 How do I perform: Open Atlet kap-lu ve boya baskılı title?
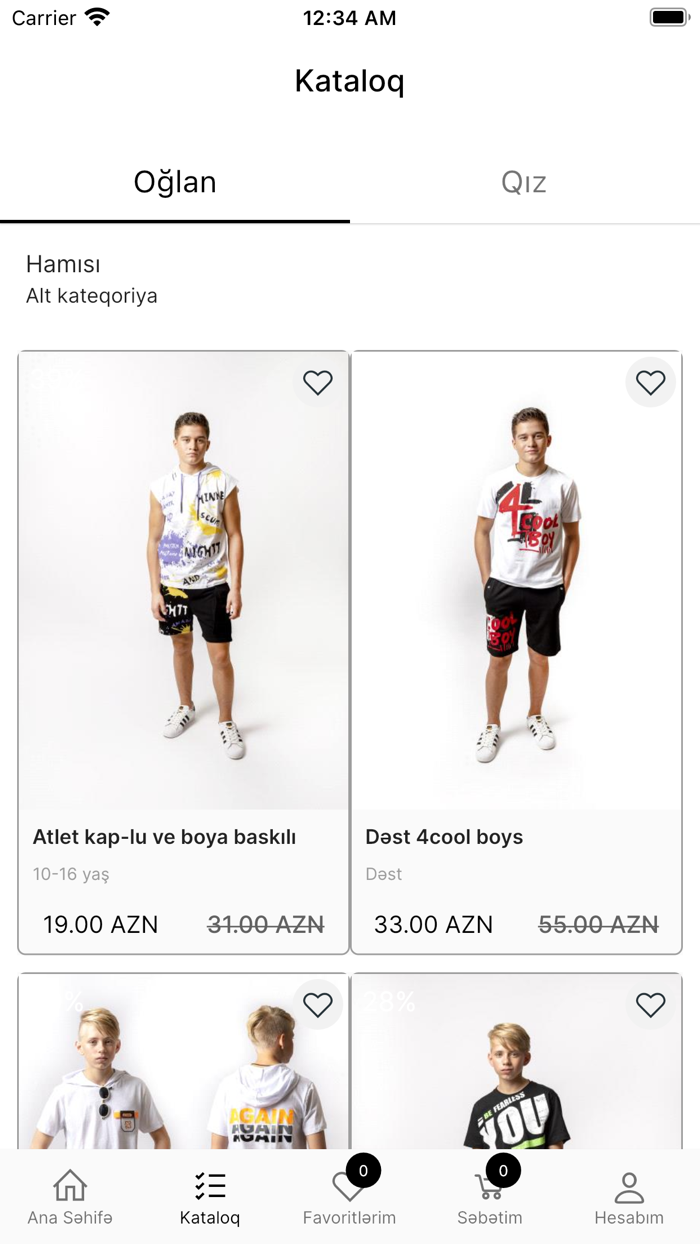[x=164, y=837]
